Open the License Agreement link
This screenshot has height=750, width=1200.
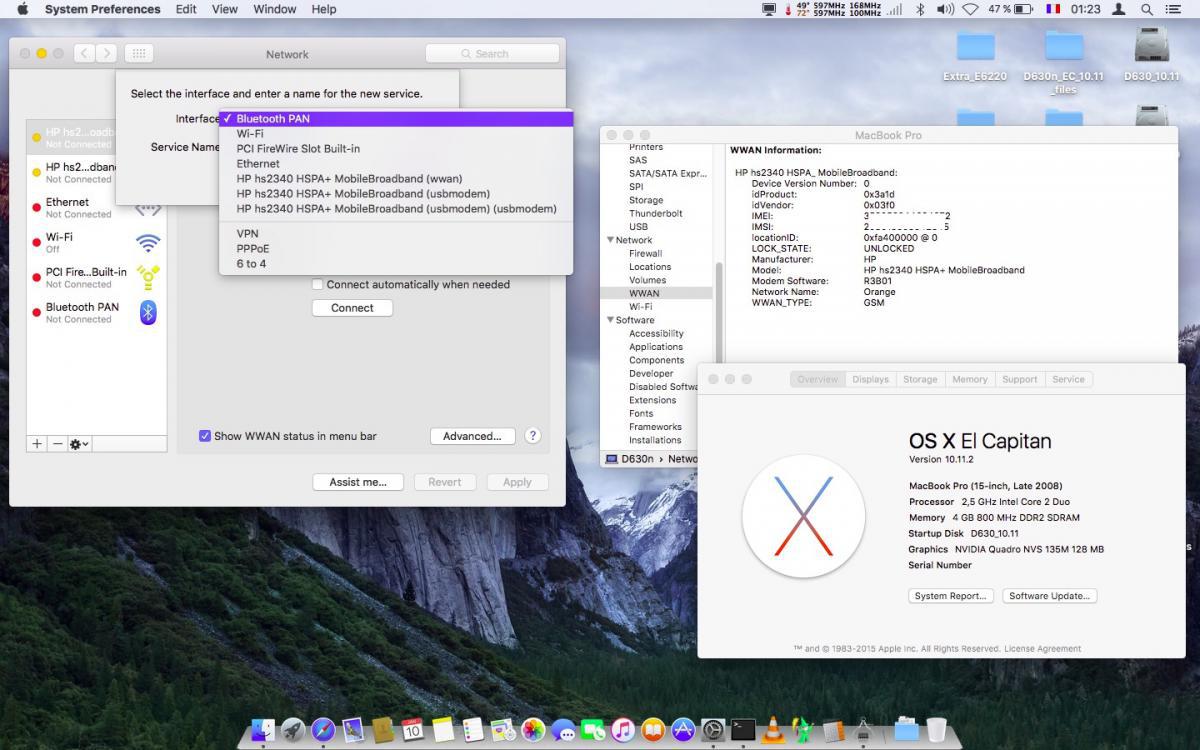pos(1043,649)
